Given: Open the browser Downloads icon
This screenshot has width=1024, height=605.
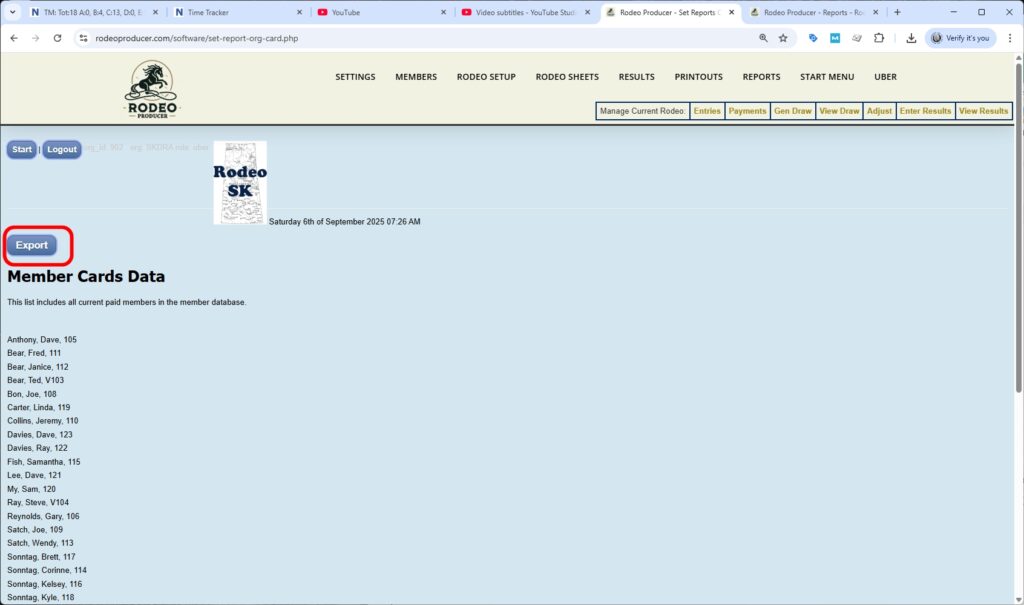Looking at the screenshot, I should click(x=911, y=38).
